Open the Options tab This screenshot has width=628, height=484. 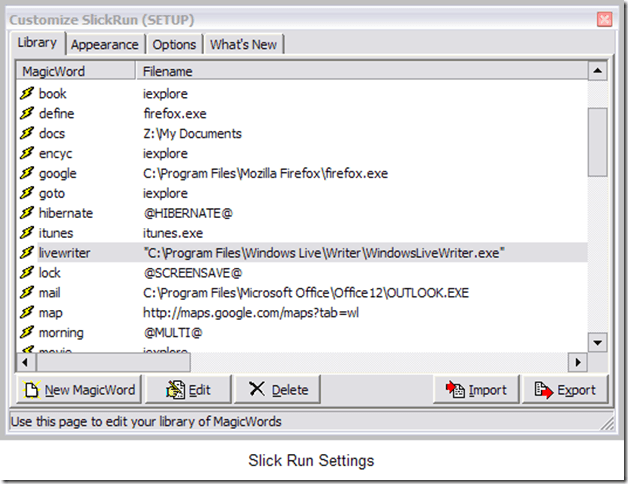pos(174,45)
